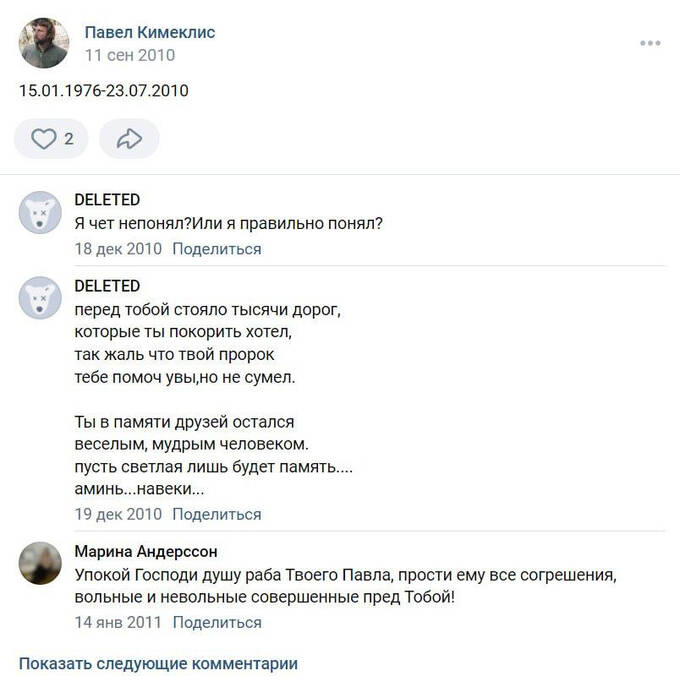The height and width of the screenshot is (698, 680).
Task: Open comment date 14 янв 2011
Action: (118, 622)
